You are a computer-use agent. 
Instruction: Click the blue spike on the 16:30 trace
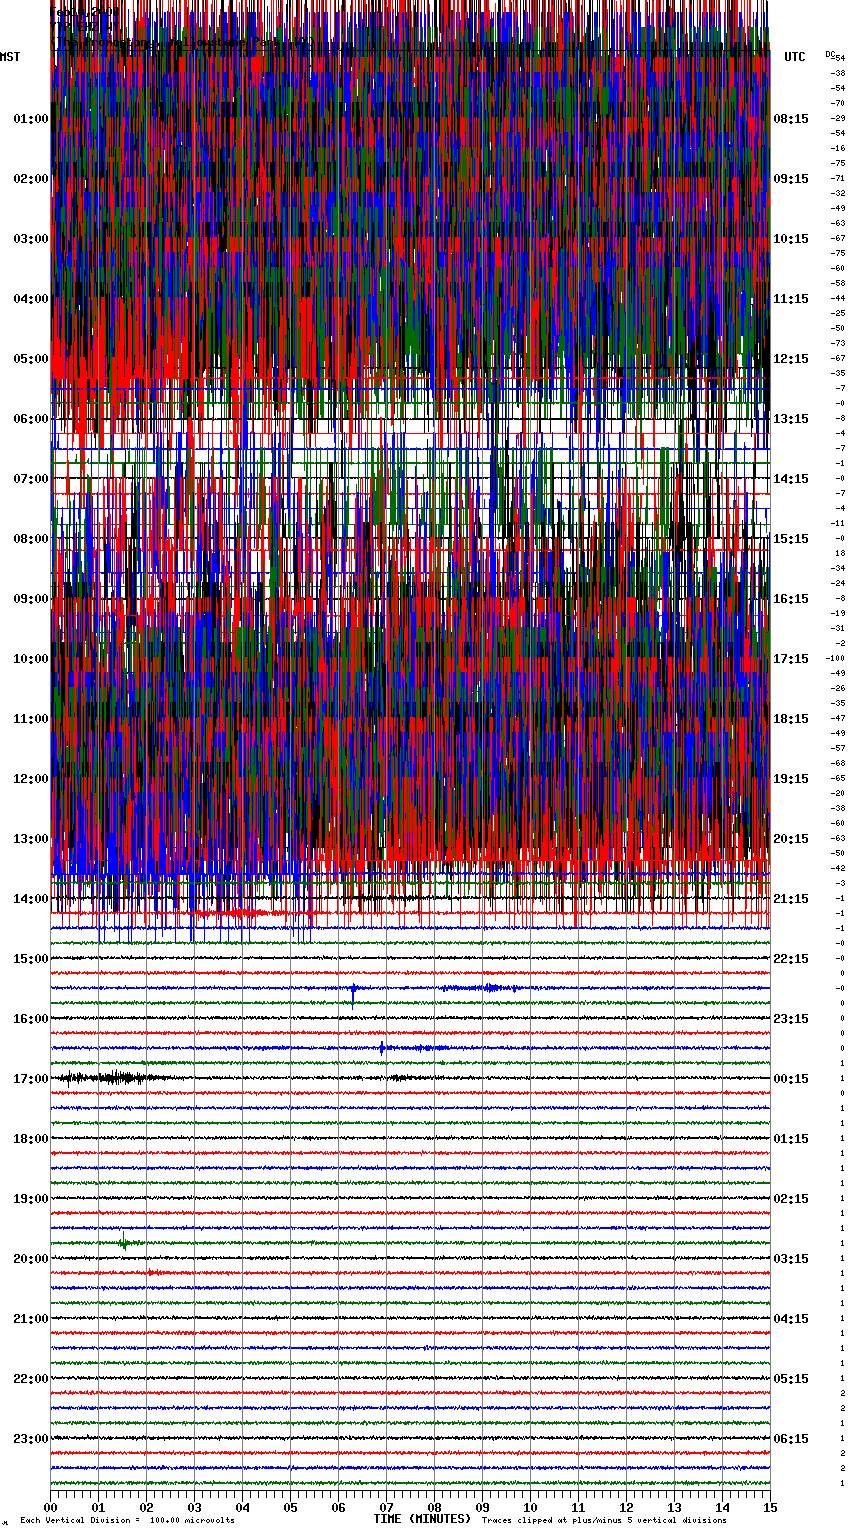[x=382, y=1048]
